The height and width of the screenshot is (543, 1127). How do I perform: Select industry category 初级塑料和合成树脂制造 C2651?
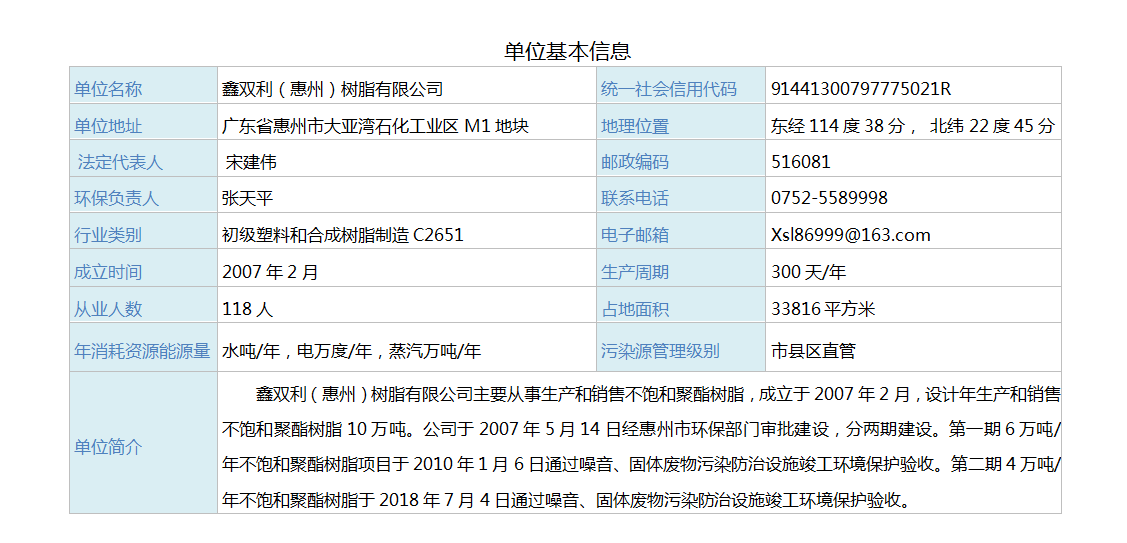(x=342, y=235)
